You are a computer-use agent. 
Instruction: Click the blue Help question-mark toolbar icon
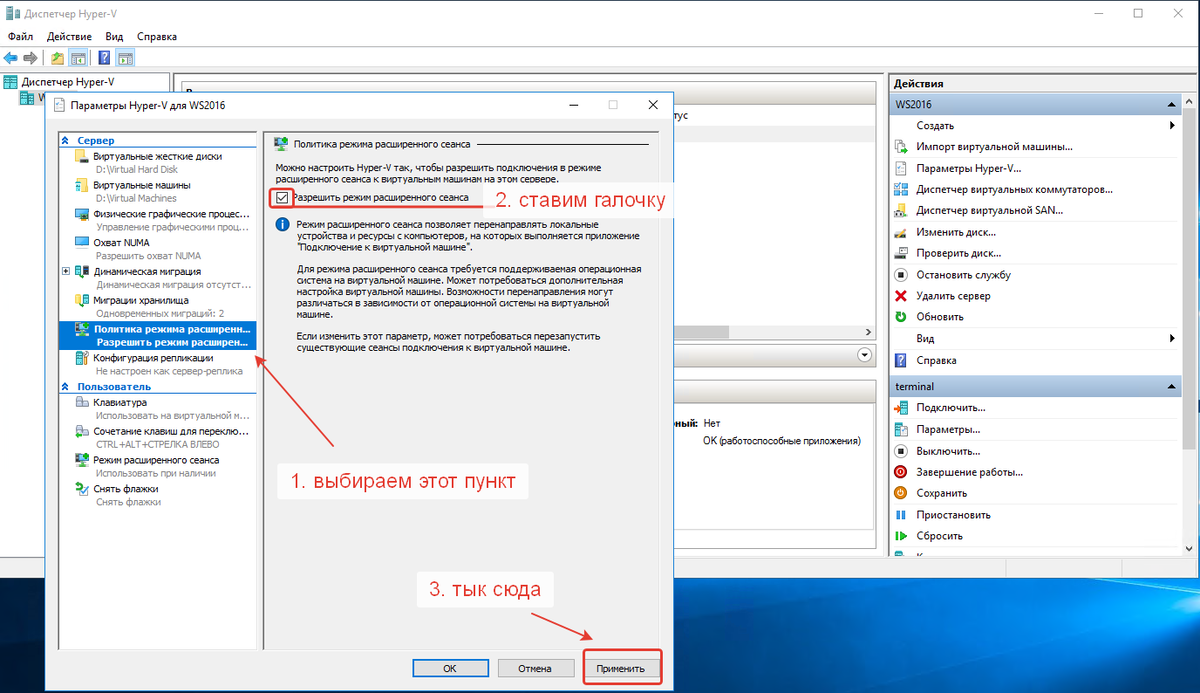(x=104, y=58)
